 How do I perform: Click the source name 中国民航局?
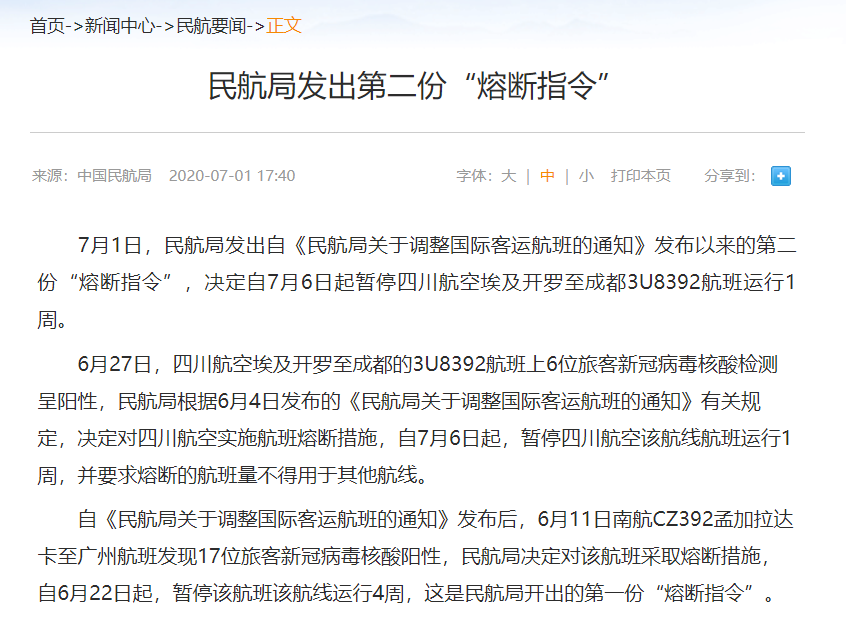pyautogui.click(x=115, y=176)
